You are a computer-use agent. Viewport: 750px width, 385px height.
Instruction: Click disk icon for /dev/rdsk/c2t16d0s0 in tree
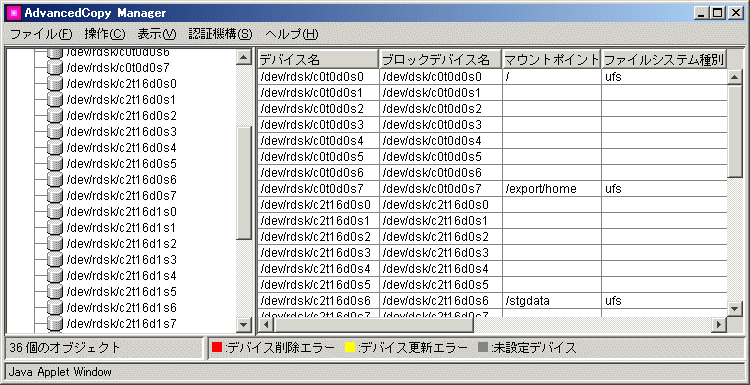click(55, 84)
